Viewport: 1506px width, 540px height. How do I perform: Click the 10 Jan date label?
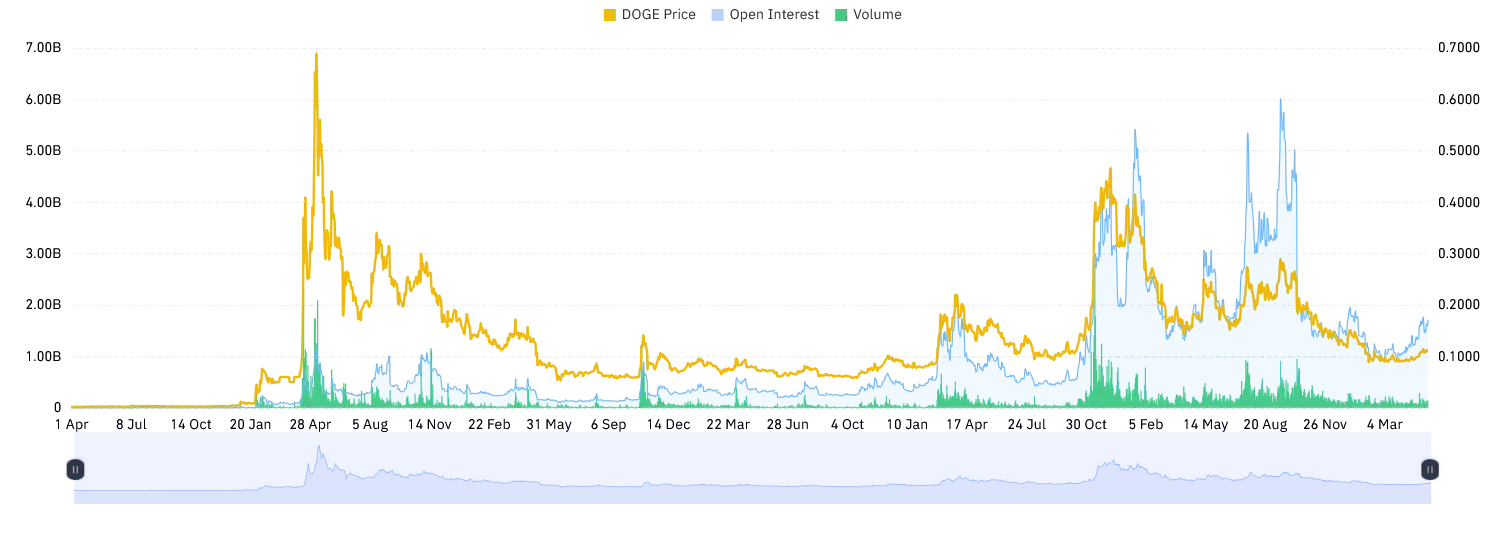tap(907, 424)
